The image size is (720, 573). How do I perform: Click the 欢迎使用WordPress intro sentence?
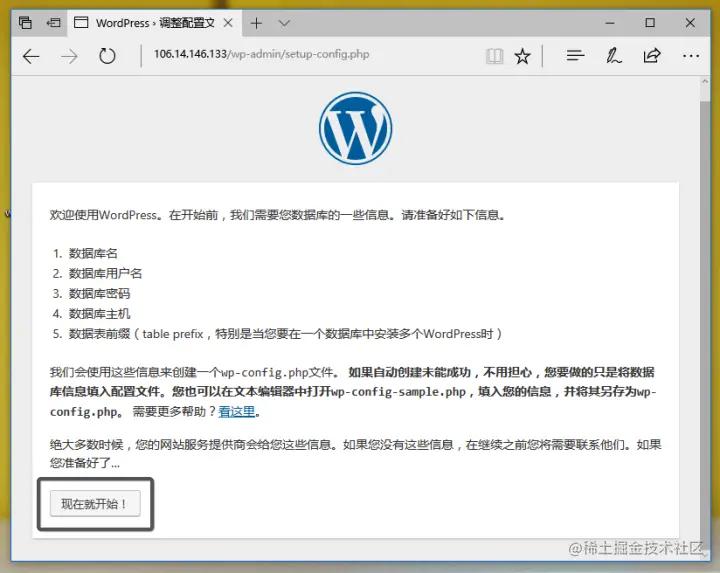tap(278, 215)
